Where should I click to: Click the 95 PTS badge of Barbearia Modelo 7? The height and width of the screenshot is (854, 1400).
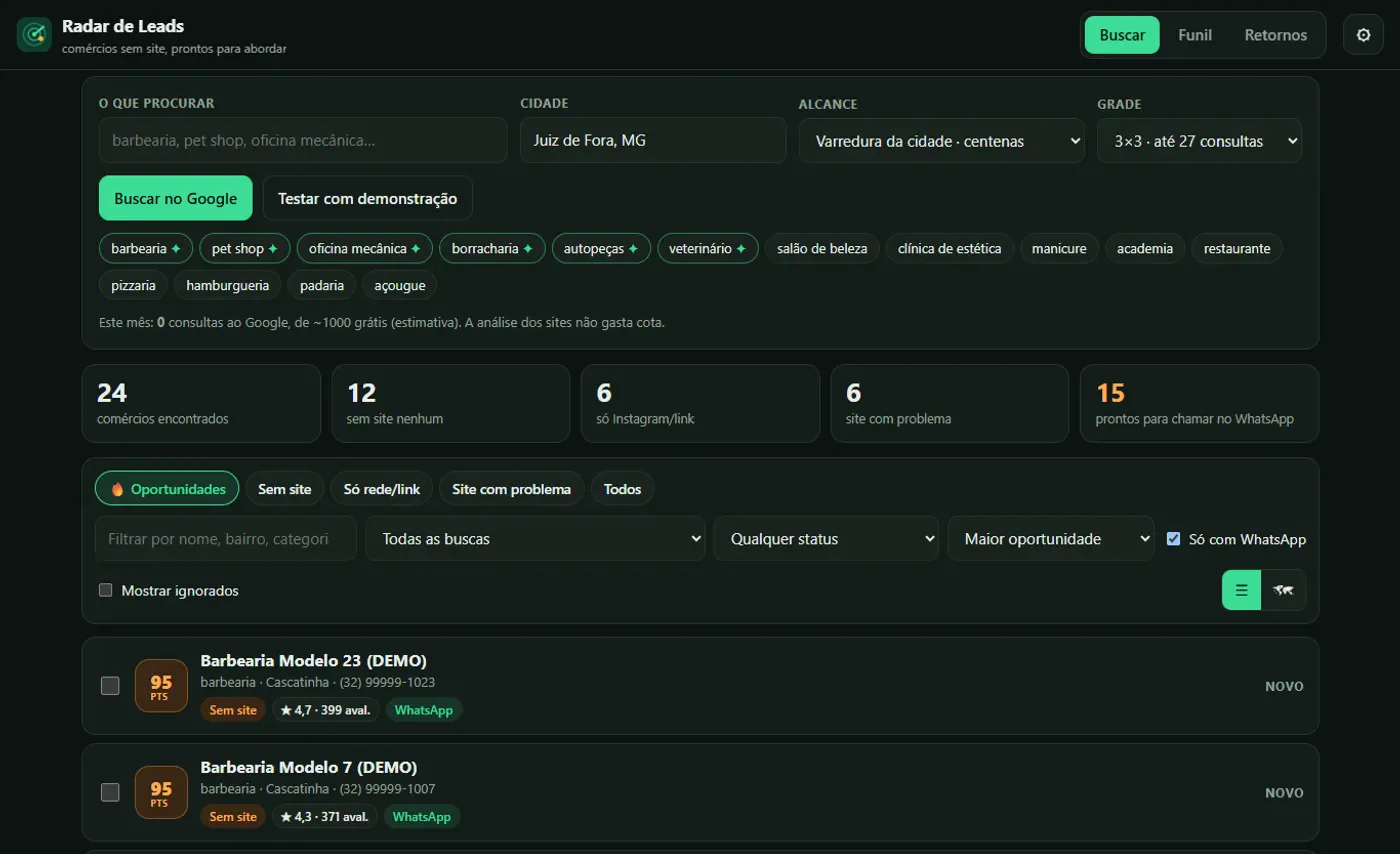pyautogui.click(x=161, y=793)
